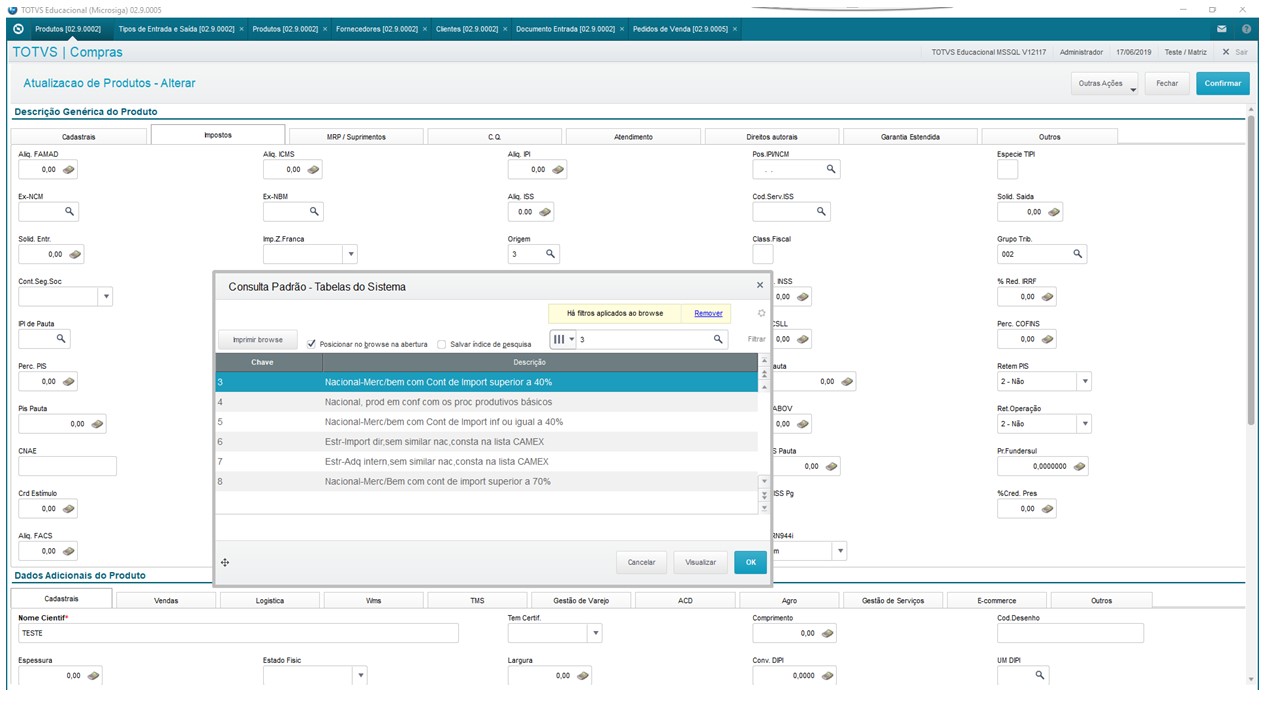Open search column selector dropdown in dialog
Image resolution: width=1280 pixels, height=720 pixels.
(564, 340)
